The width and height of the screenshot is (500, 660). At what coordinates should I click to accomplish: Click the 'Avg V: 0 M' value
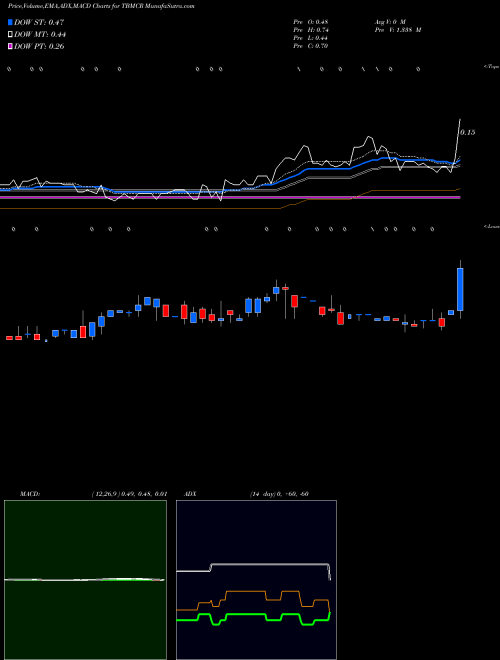[x=389, y=22]
